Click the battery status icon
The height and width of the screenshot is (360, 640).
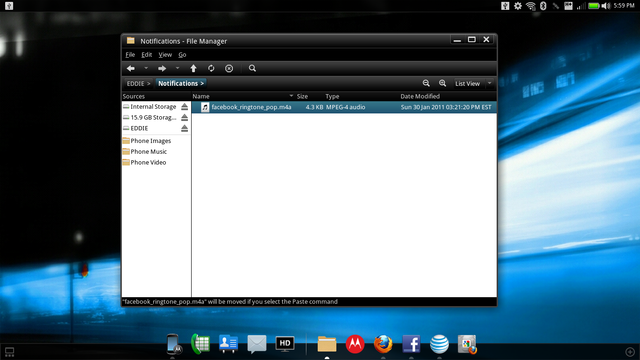click(594, 6)
